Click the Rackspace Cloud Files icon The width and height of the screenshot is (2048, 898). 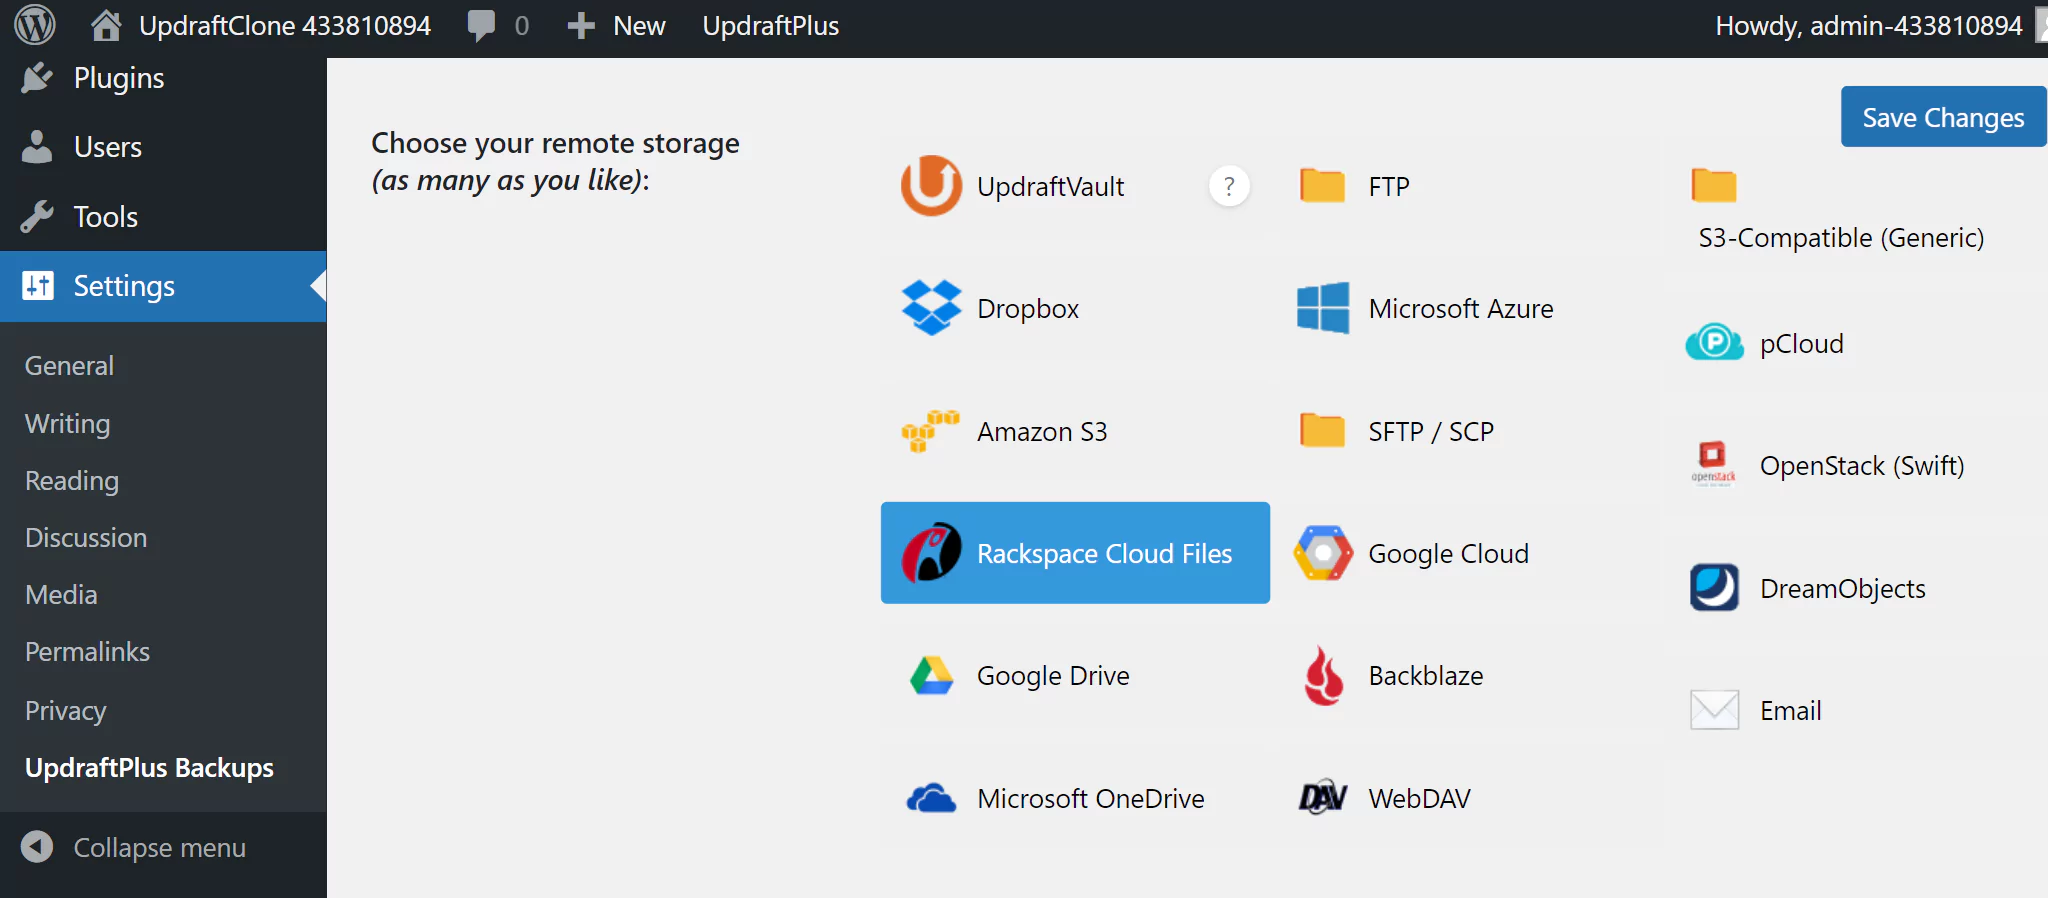point(931,553)
